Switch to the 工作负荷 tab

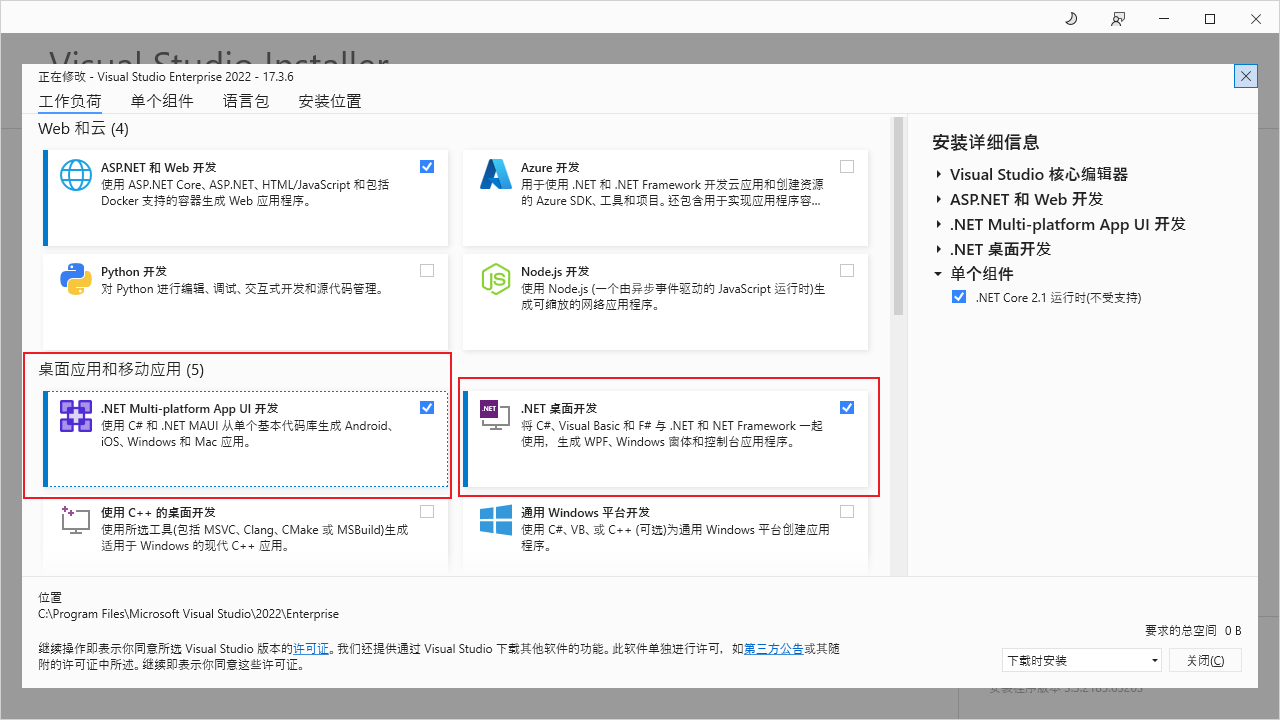pos(70,101)
